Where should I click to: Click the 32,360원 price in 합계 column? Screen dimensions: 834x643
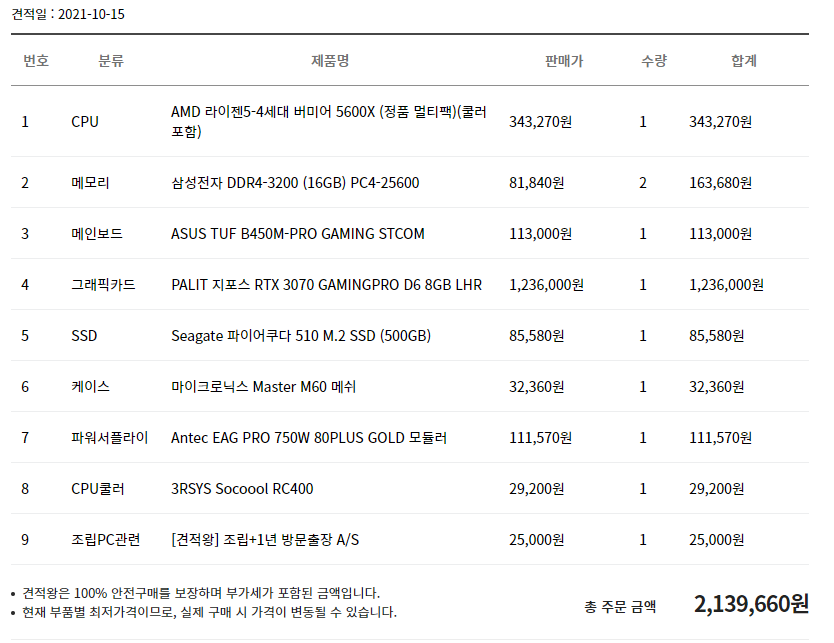pyautogui.click(x=717, y=387)
